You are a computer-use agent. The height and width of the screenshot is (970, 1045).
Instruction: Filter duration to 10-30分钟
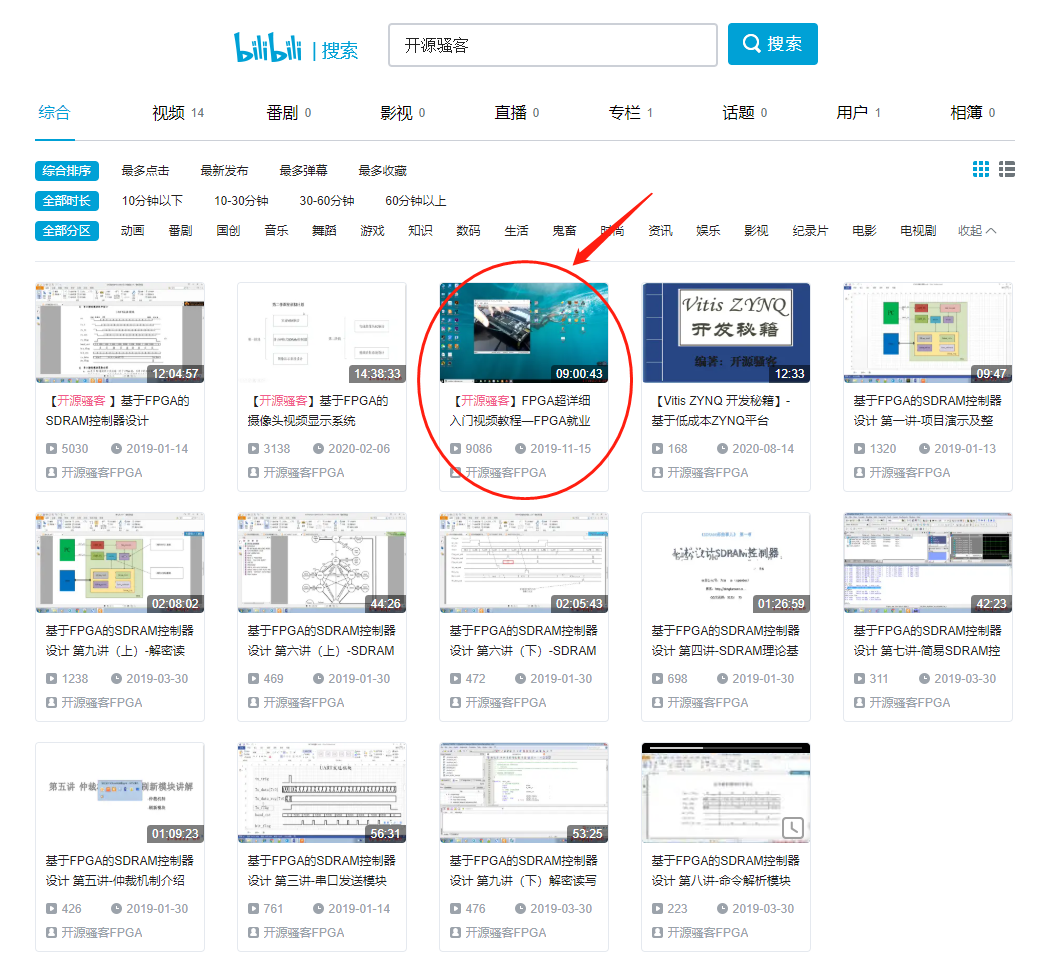pos(241,201)
